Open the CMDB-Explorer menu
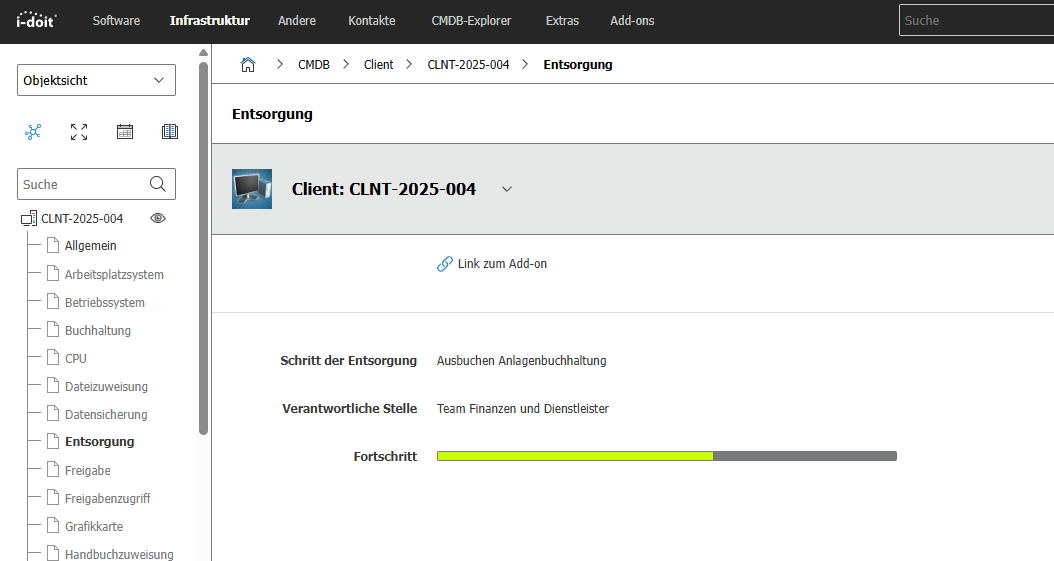 tap(471, 21)
